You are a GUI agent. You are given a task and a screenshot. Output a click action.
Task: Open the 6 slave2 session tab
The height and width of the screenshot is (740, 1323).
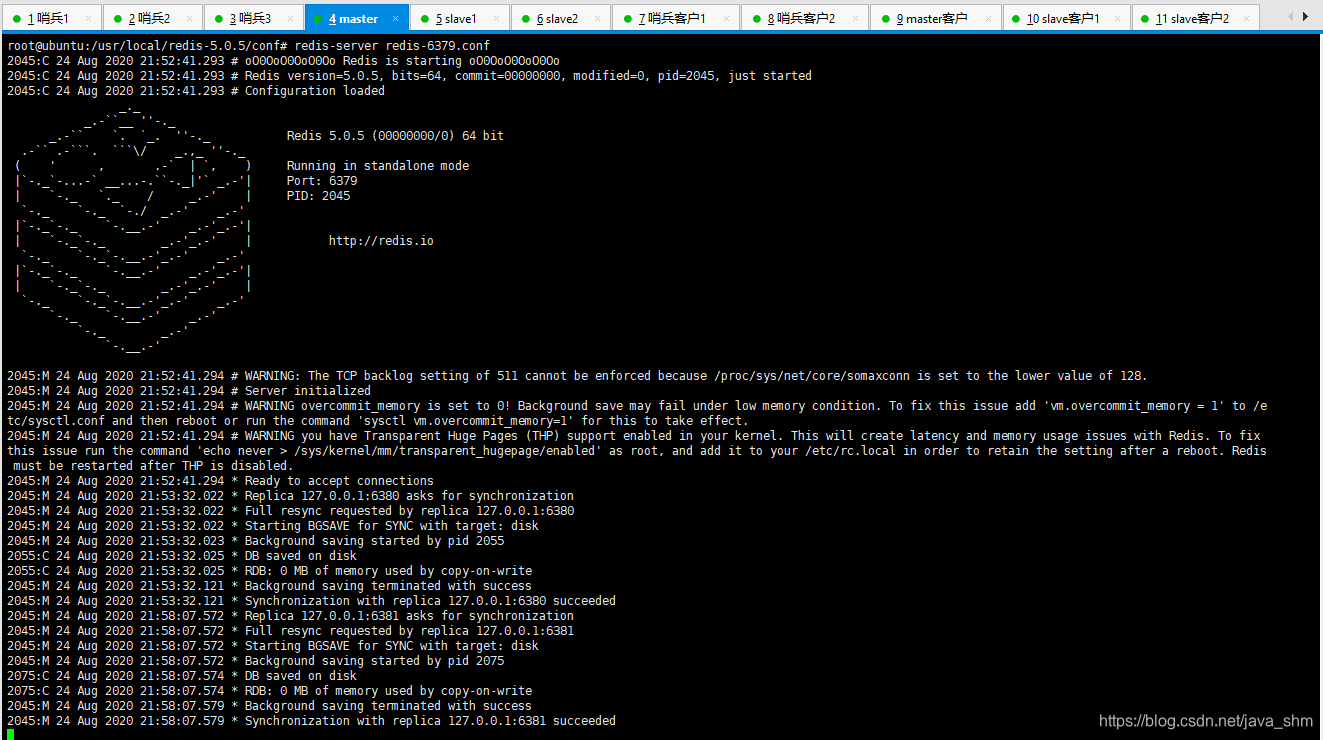pyautogui.click(x=560, y=18)
